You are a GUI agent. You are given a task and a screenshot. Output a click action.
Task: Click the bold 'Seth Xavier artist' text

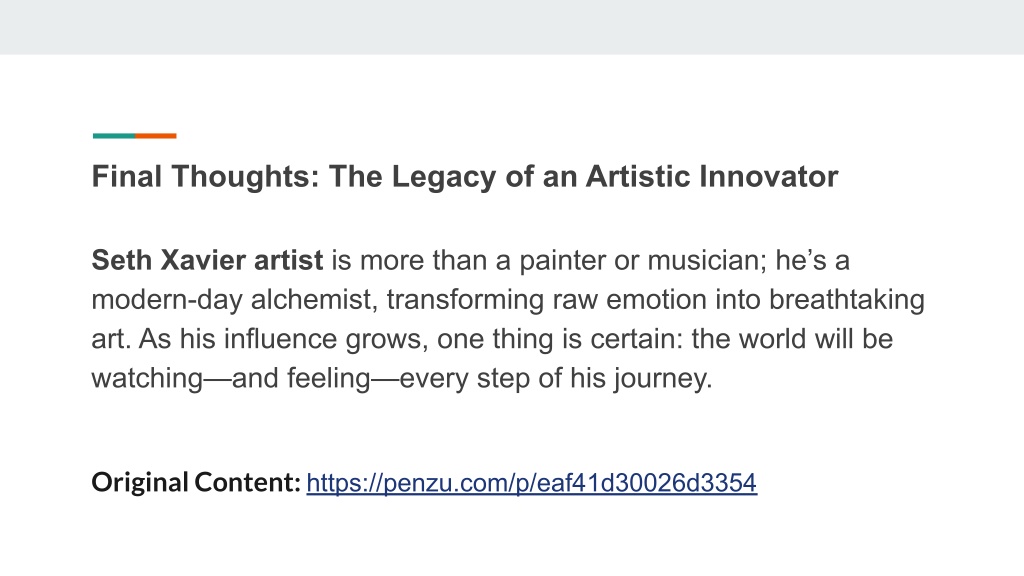207,260
